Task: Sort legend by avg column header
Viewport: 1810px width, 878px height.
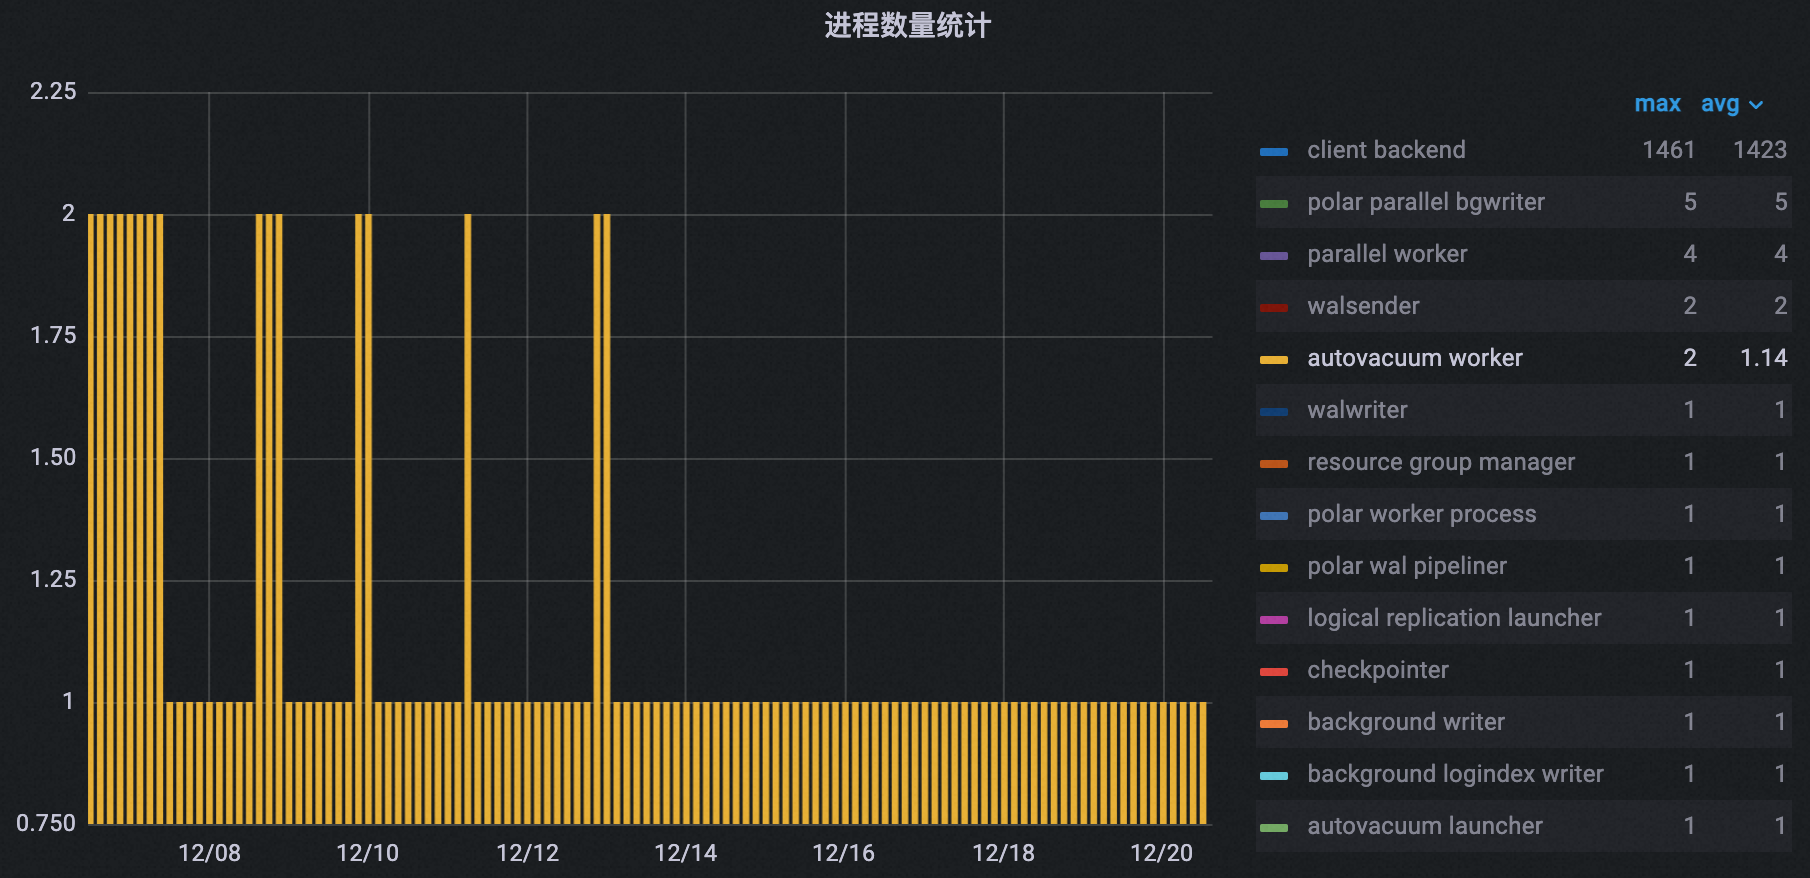Action: click(x=1720, y=104)
